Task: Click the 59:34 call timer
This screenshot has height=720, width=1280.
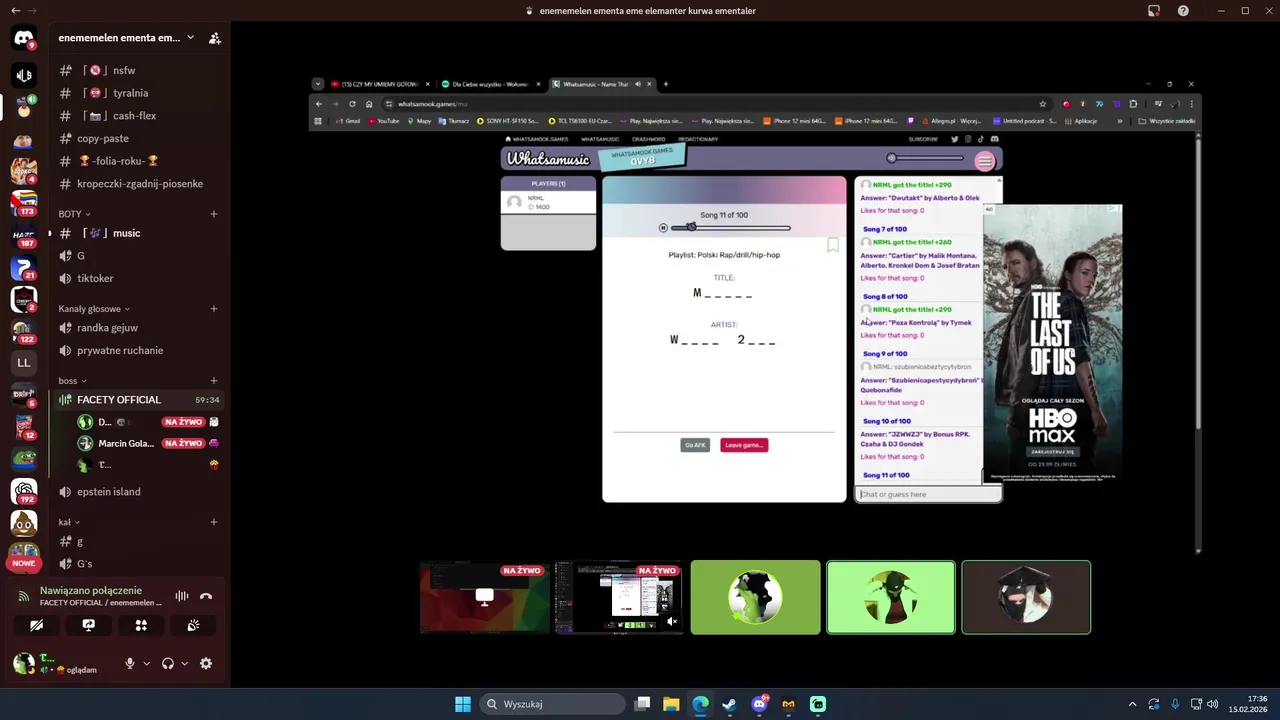Action: click(207, 400)
